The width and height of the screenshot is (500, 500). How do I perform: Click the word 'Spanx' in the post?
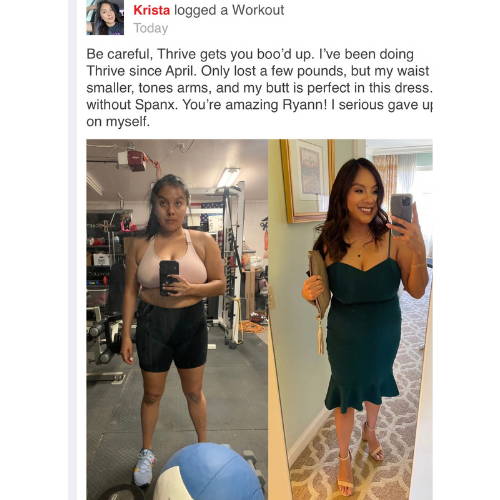[155, 105]
